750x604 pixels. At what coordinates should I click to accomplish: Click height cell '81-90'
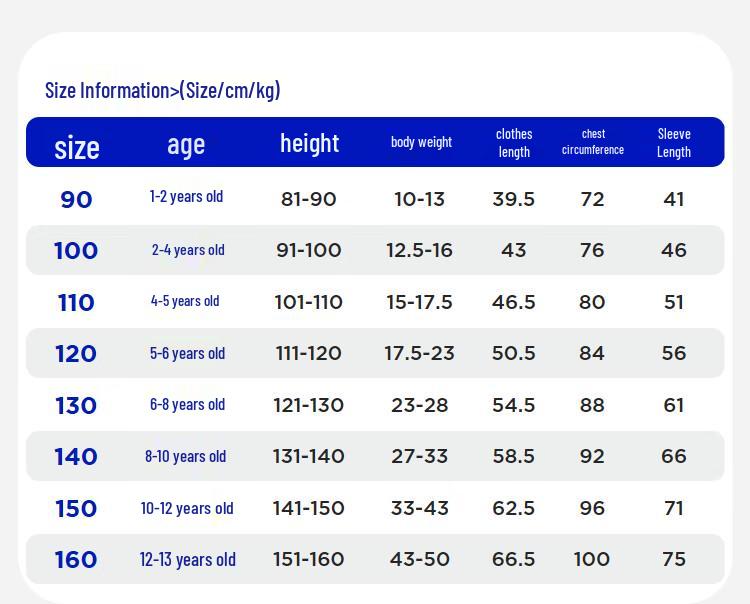[309, 199]
